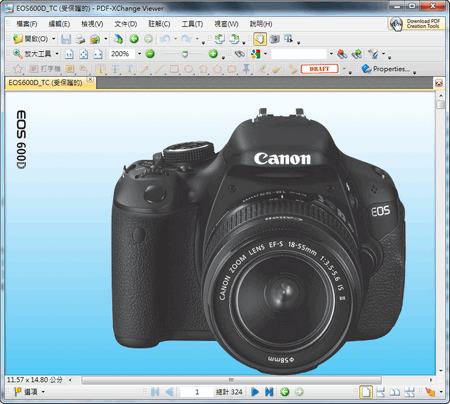Click the next page blue arrow
Image resolution: width=450 pixels, height=404 pixels.
coord(255,392)
